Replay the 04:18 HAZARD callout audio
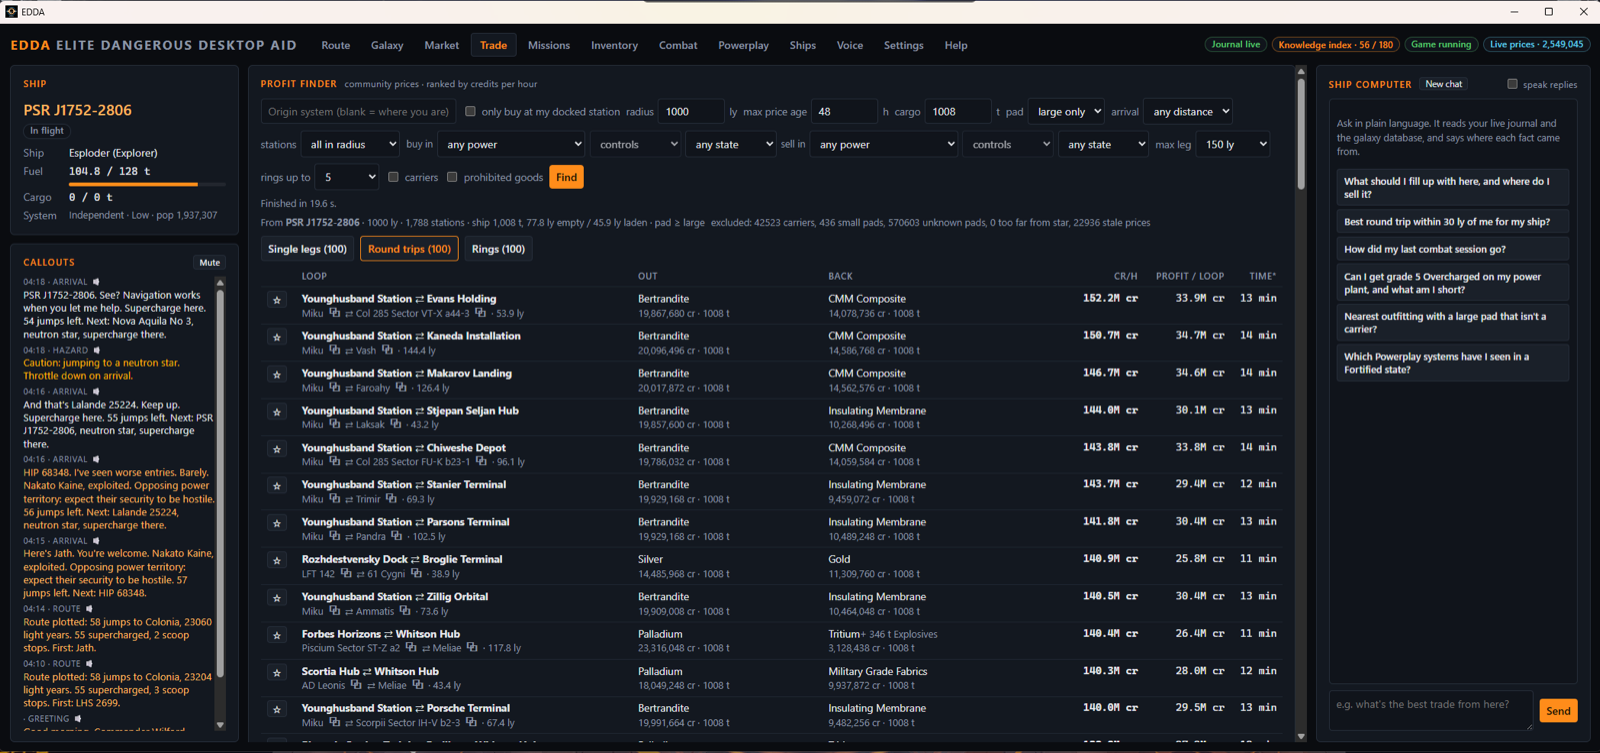The width and height of the screenshot is (1600, 753). 97,350
